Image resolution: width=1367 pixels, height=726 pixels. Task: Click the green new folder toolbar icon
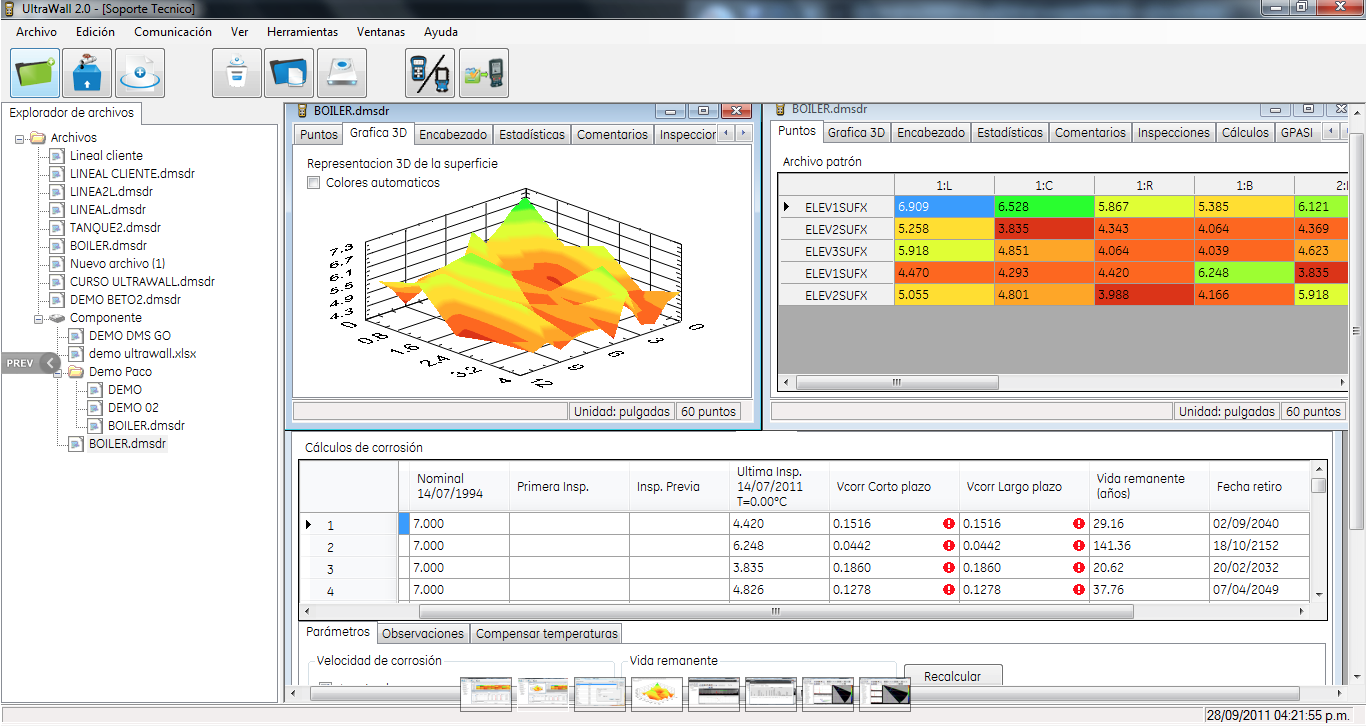[35, 73]
